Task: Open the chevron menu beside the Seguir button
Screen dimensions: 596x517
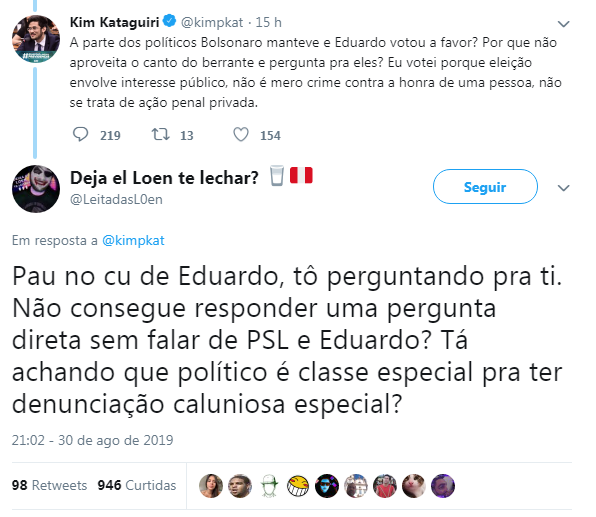Action: tap(563, 188)
